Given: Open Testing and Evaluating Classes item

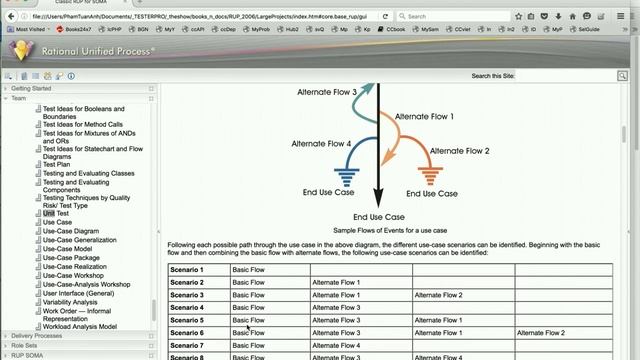Looking at the screenshot, I should (89, 173).
